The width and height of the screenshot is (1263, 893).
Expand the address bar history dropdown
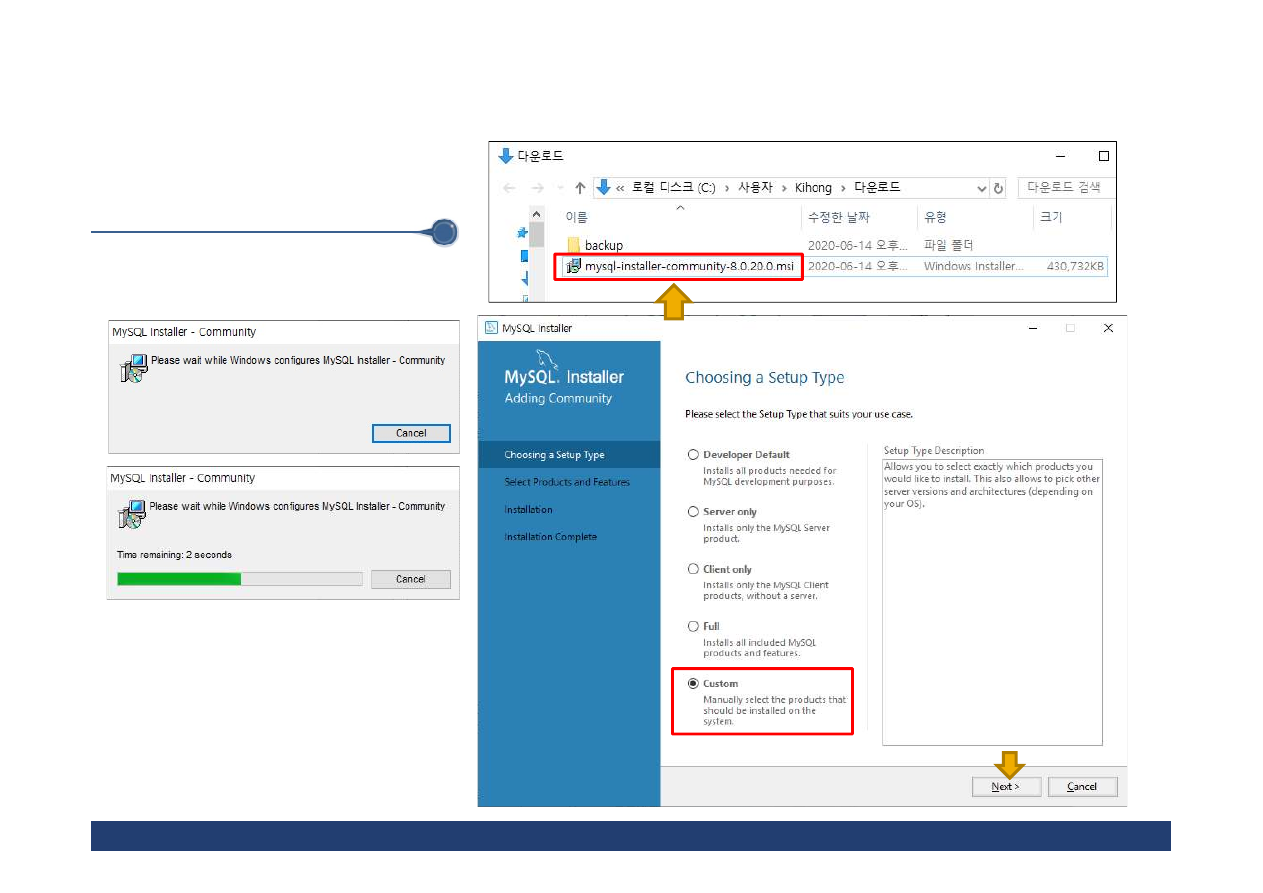click(981, 188)
